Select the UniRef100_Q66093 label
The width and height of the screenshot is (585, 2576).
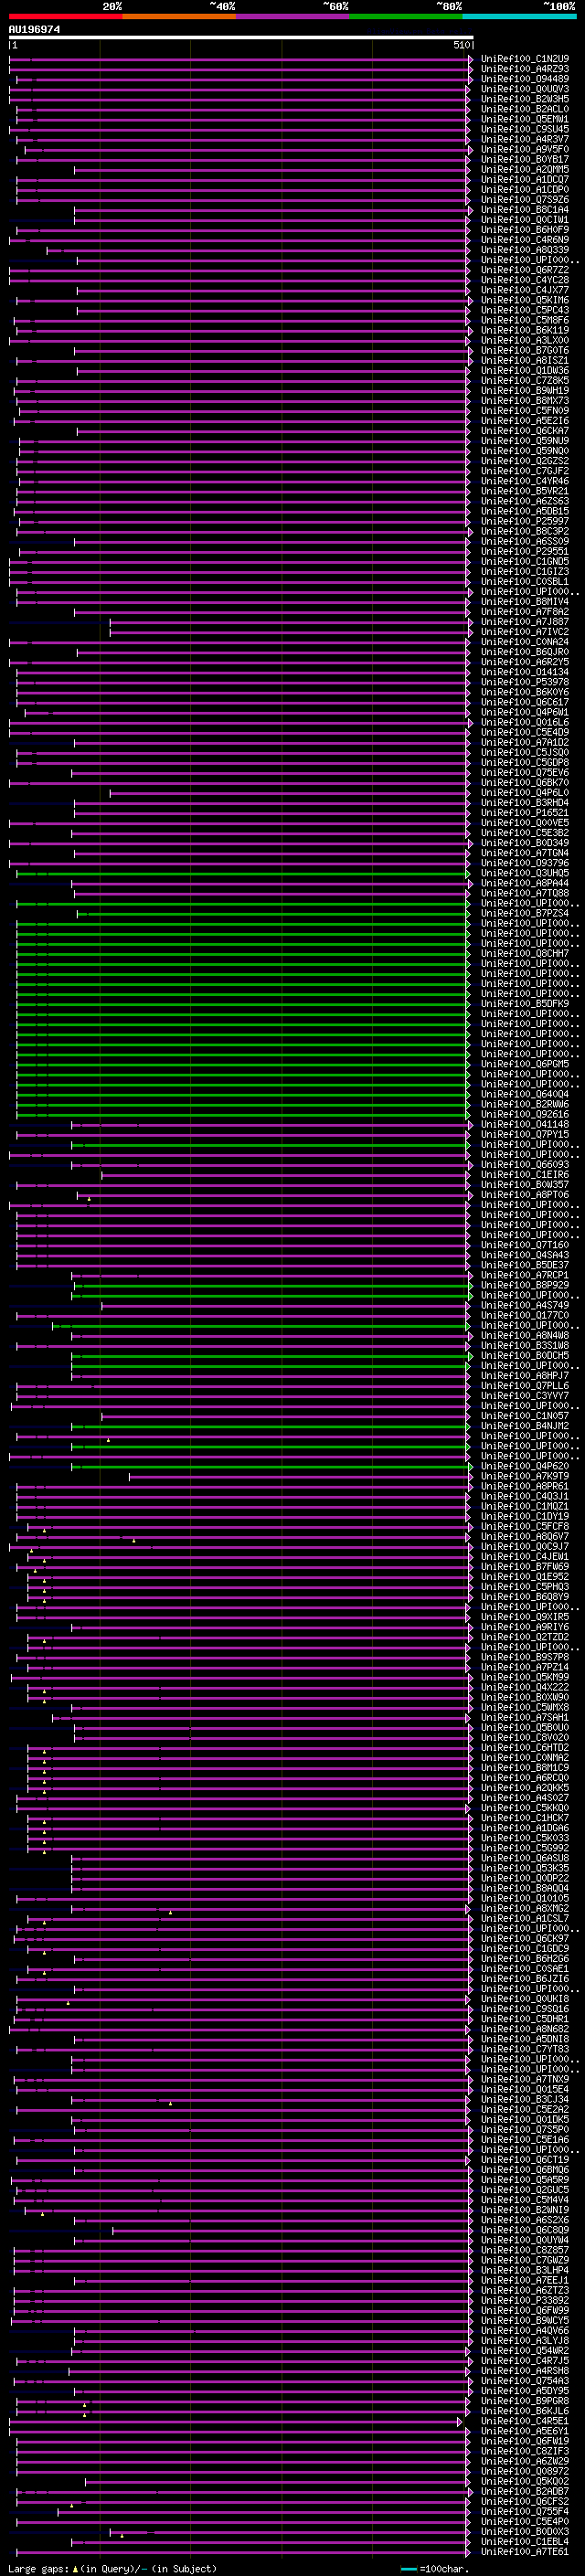[525, 1164]
